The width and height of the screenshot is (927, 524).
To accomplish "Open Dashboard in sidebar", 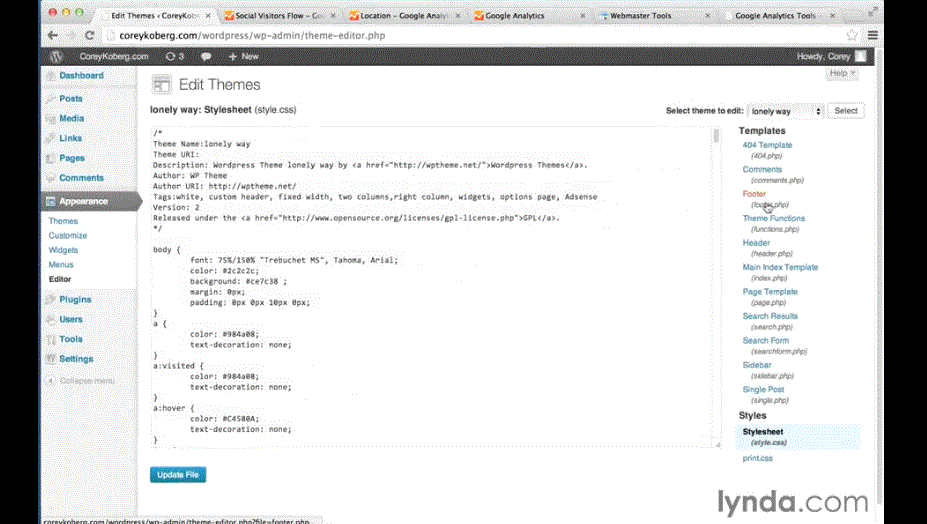I will (x=81, y=76).
